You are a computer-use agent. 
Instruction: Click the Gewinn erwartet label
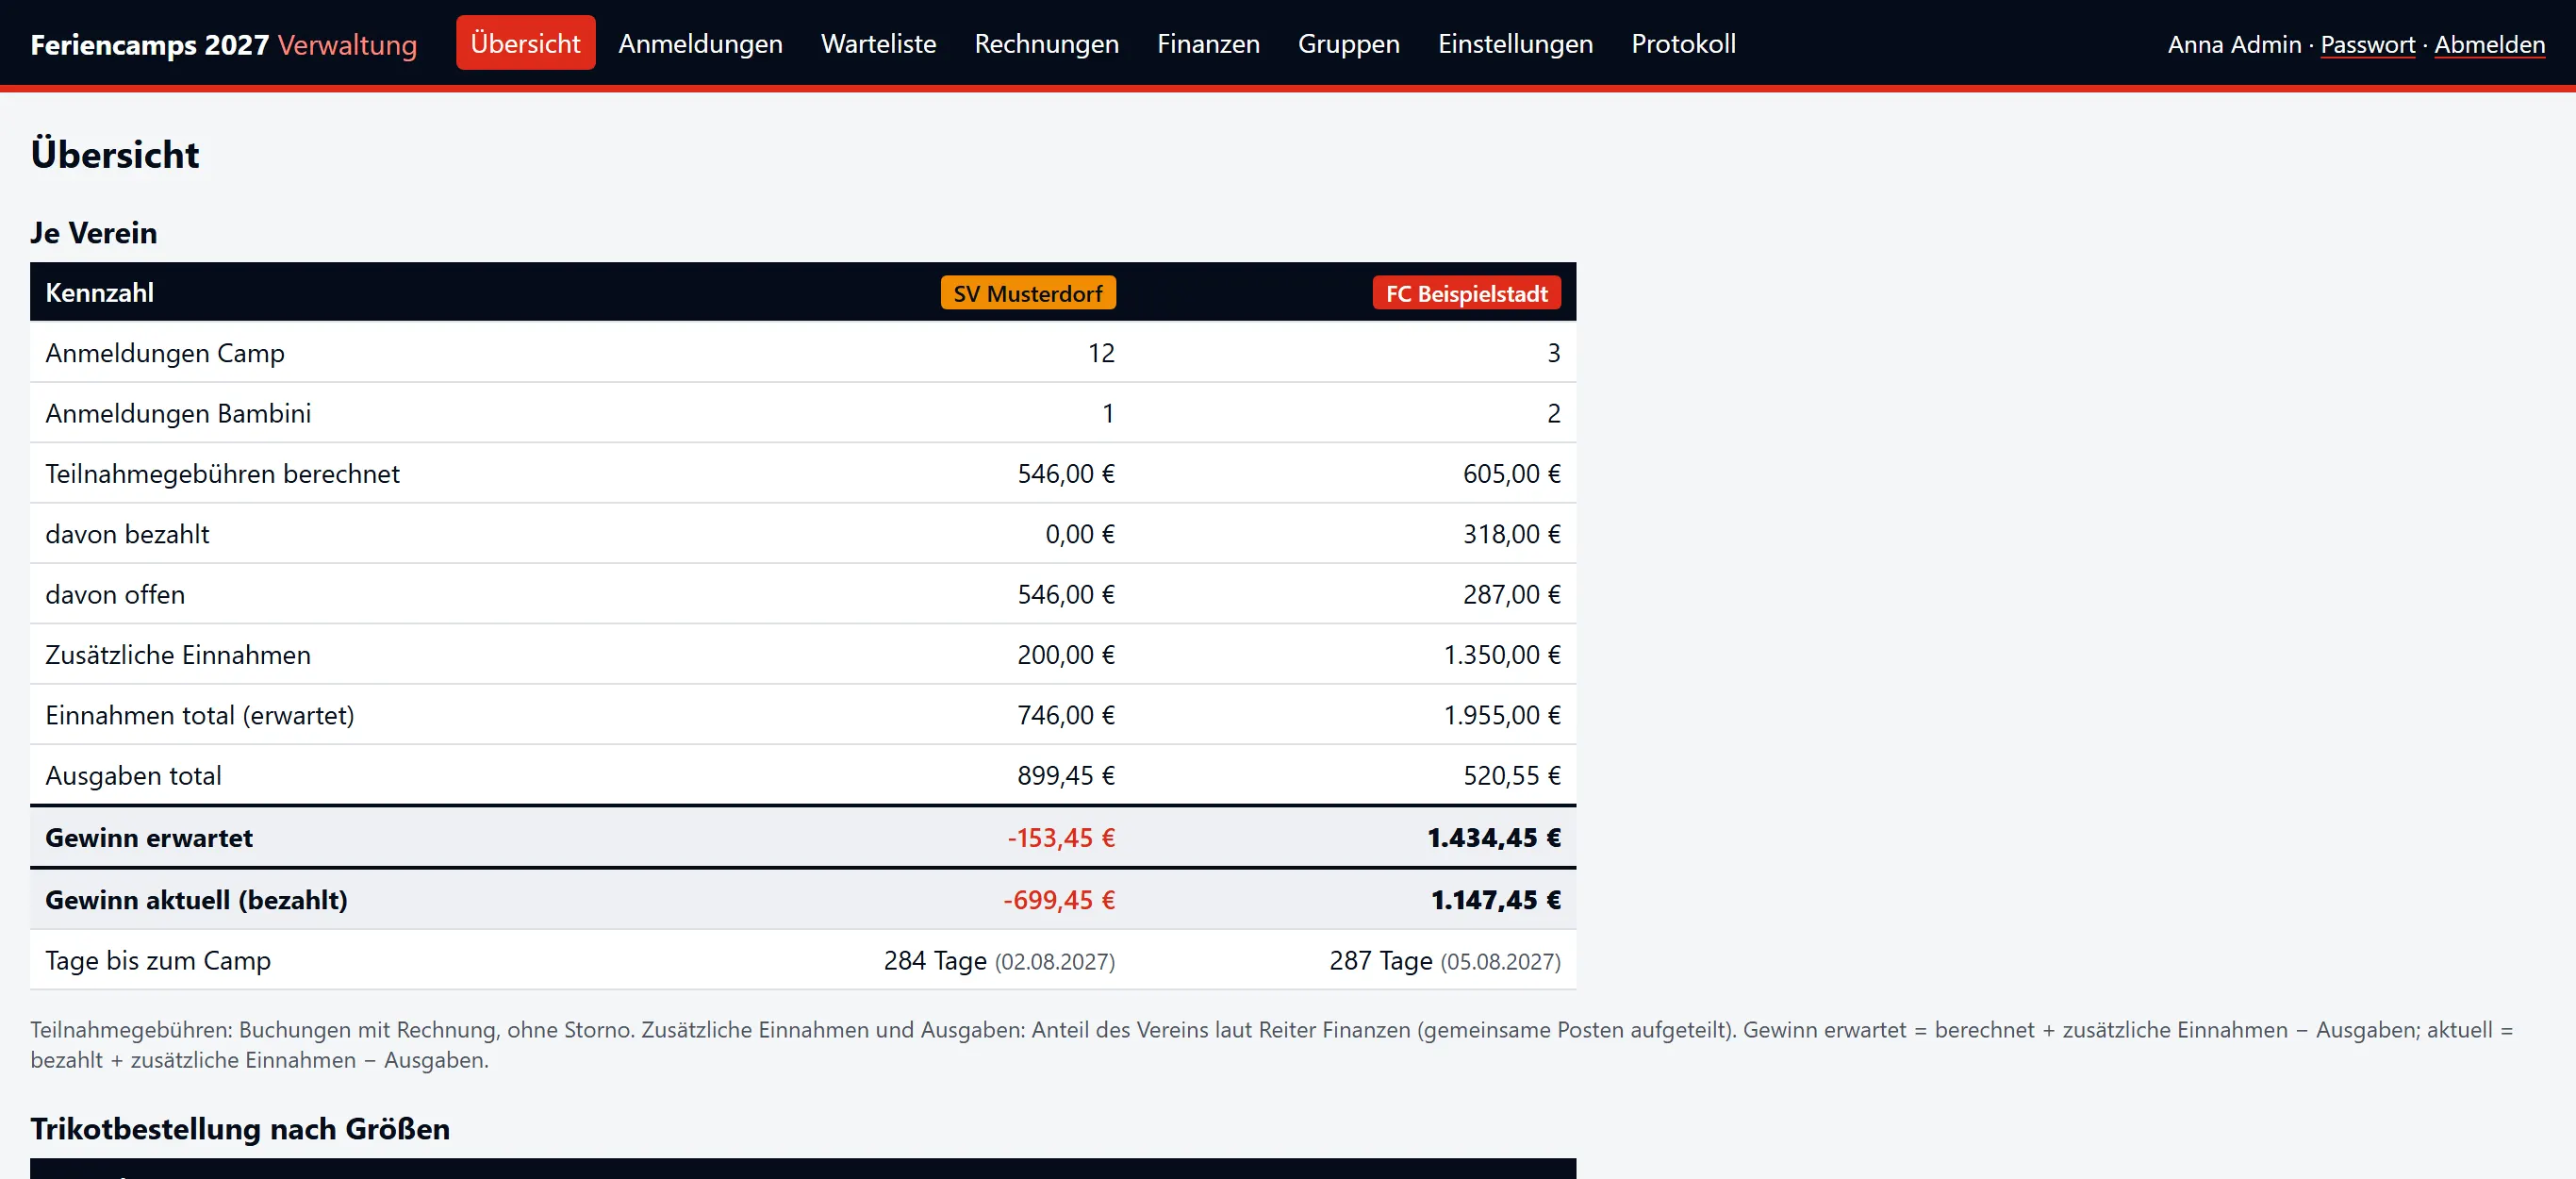[x=149, y=837]
